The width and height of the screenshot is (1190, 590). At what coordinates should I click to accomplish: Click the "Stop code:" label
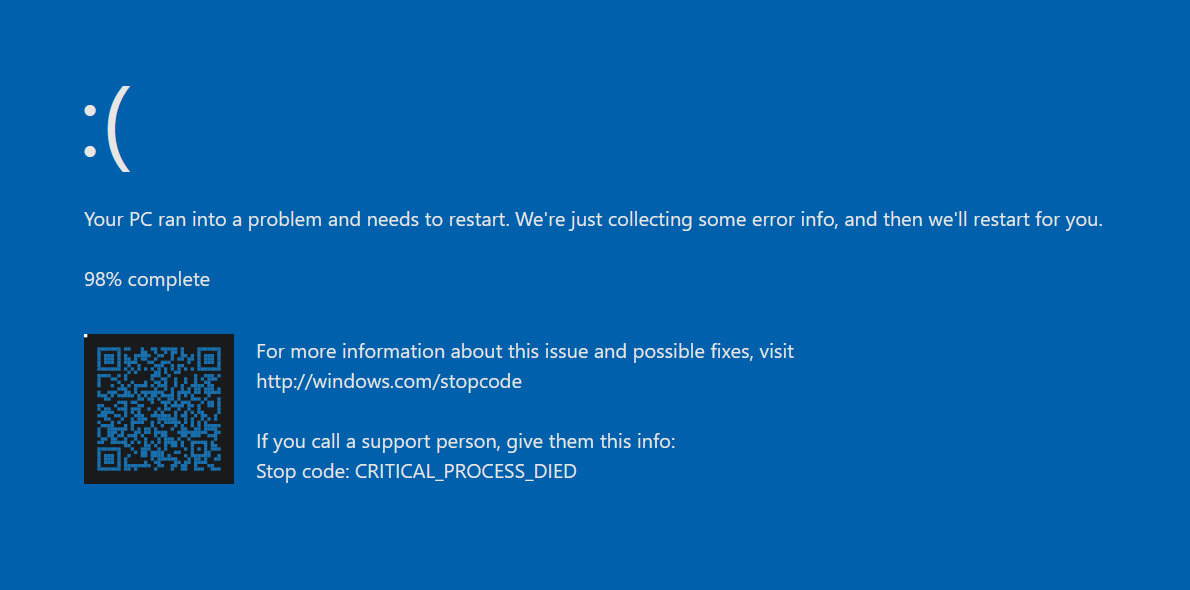point(303,471)
